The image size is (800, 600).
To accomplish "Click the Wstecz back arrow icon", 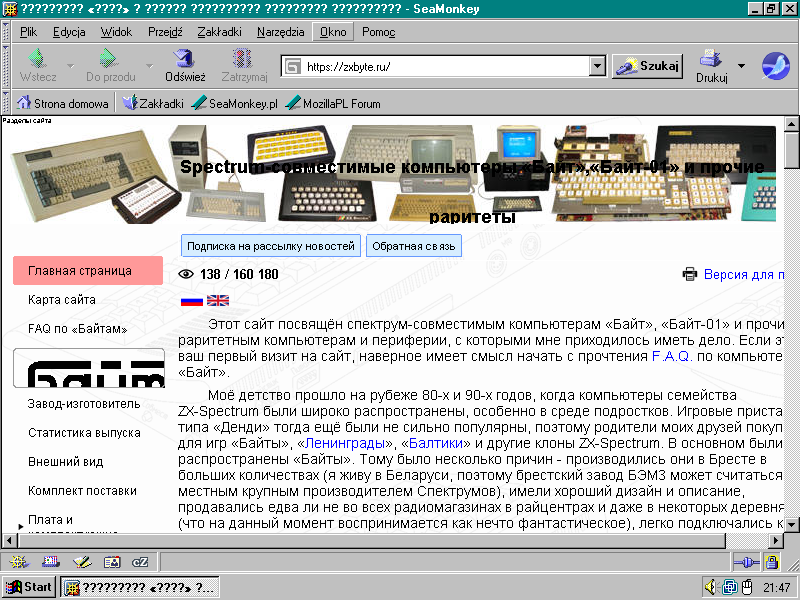I will pyautogui.click(x=37, y=58).
